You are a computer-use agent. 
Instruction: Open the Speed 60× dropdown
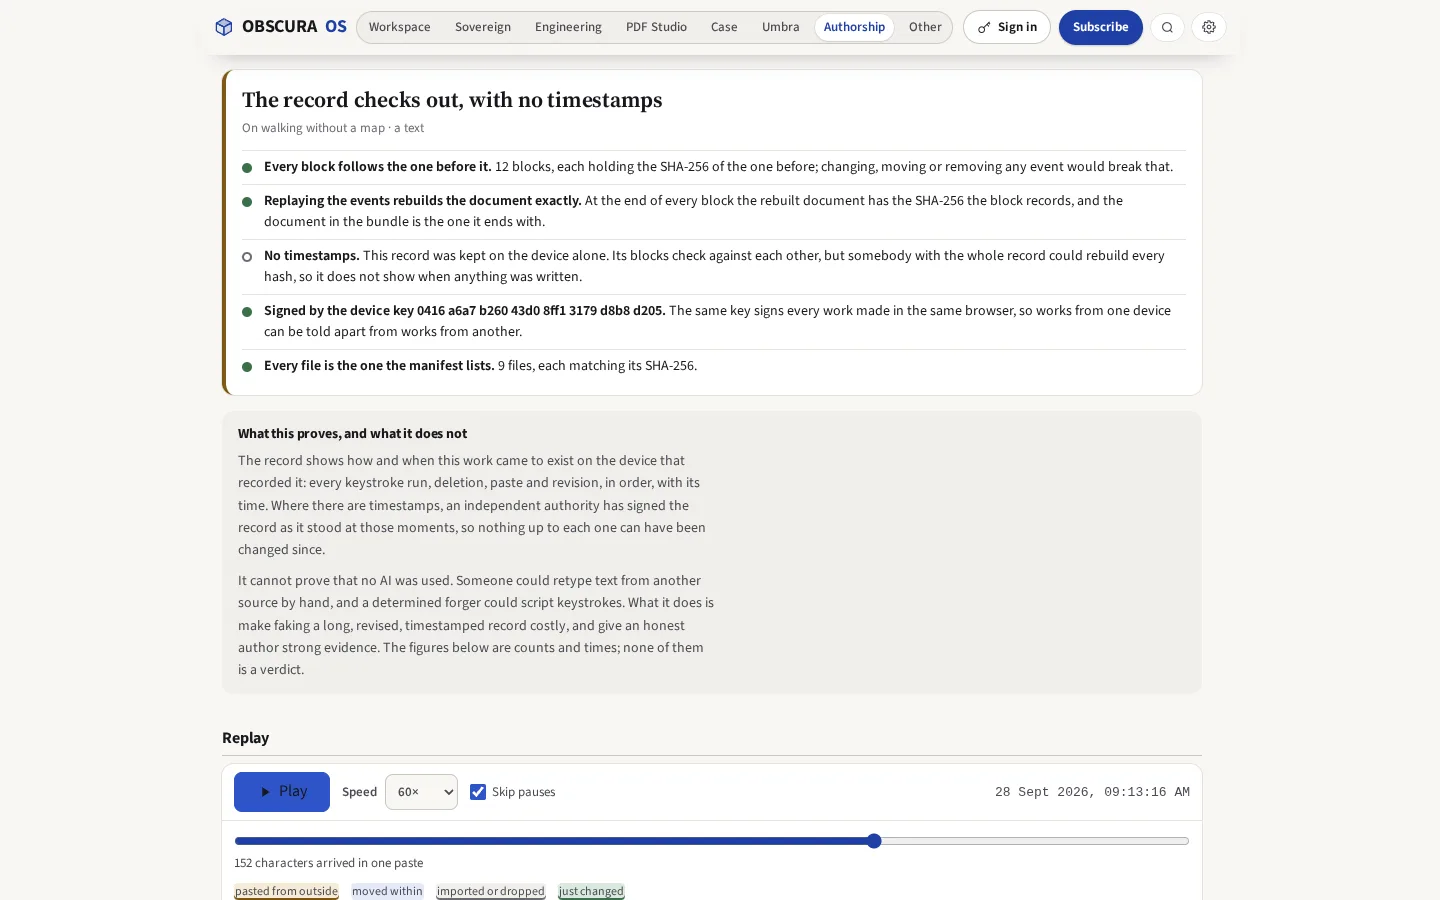click(421, 792)
